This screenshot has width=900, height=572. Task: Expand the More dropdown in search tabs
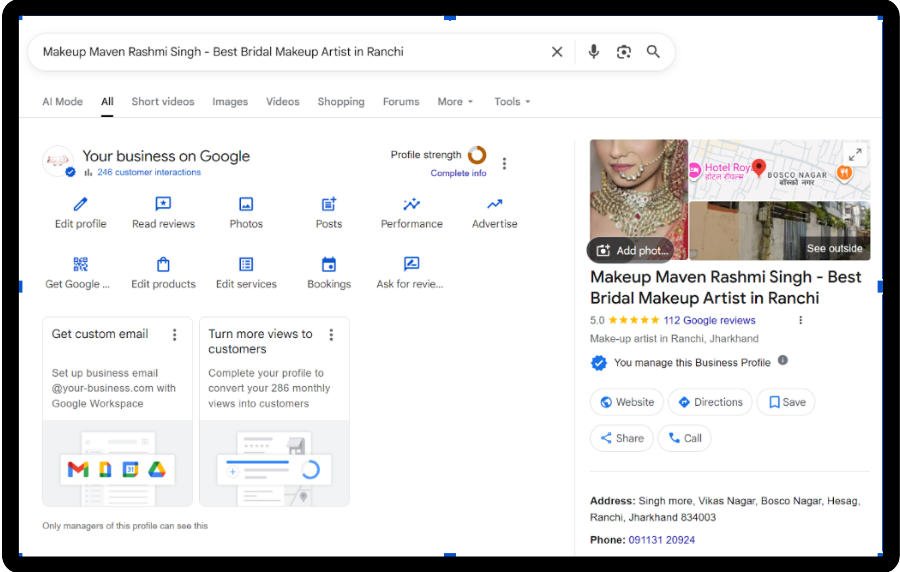[455, 102]
